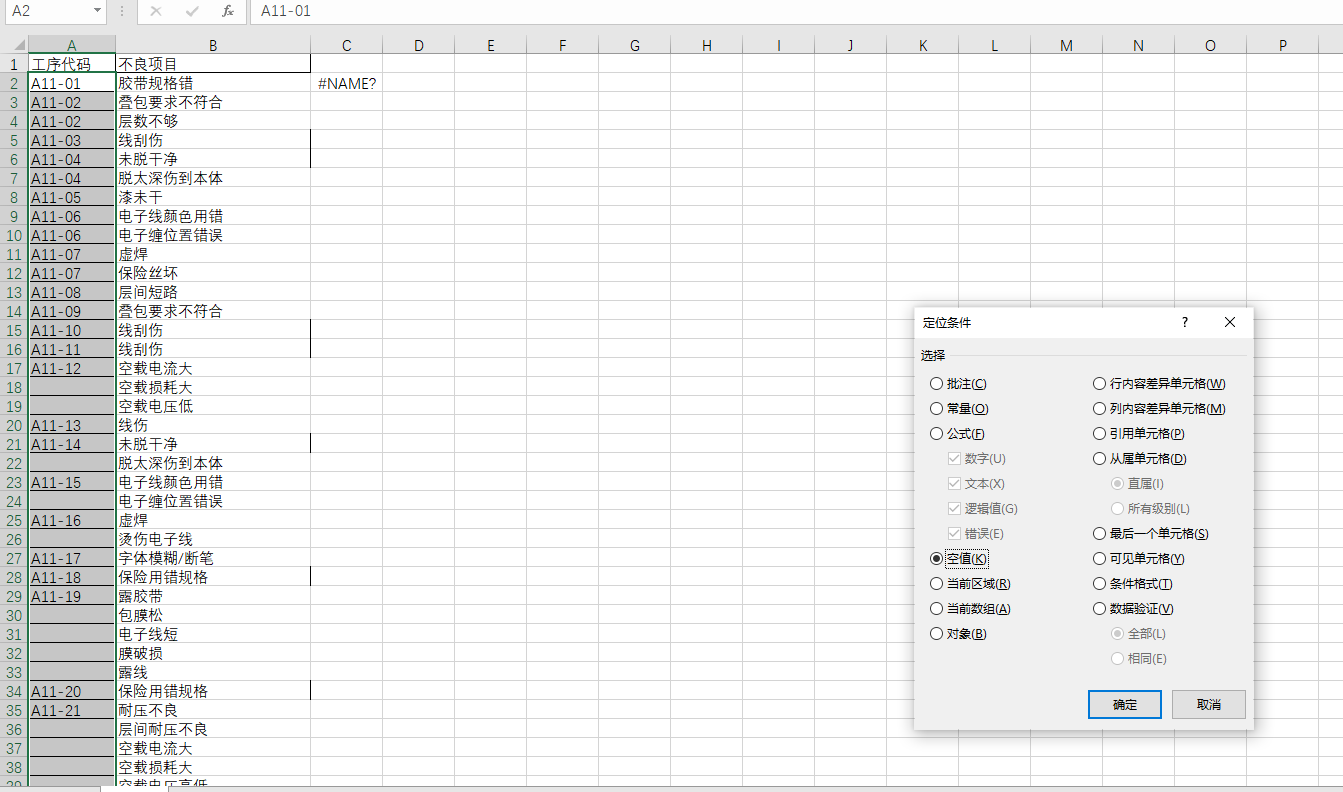1343x792 pixels.
Task: Click the formula bar containing A11-01
Action: (795, 11)
